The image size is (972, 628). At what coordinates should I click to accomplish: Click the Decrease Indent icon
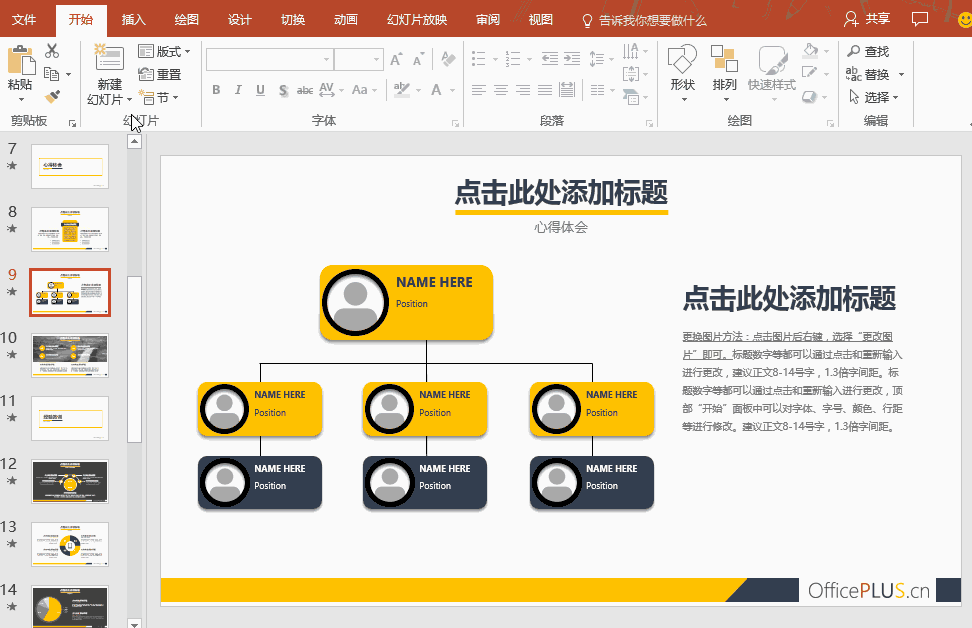(549, 59)
